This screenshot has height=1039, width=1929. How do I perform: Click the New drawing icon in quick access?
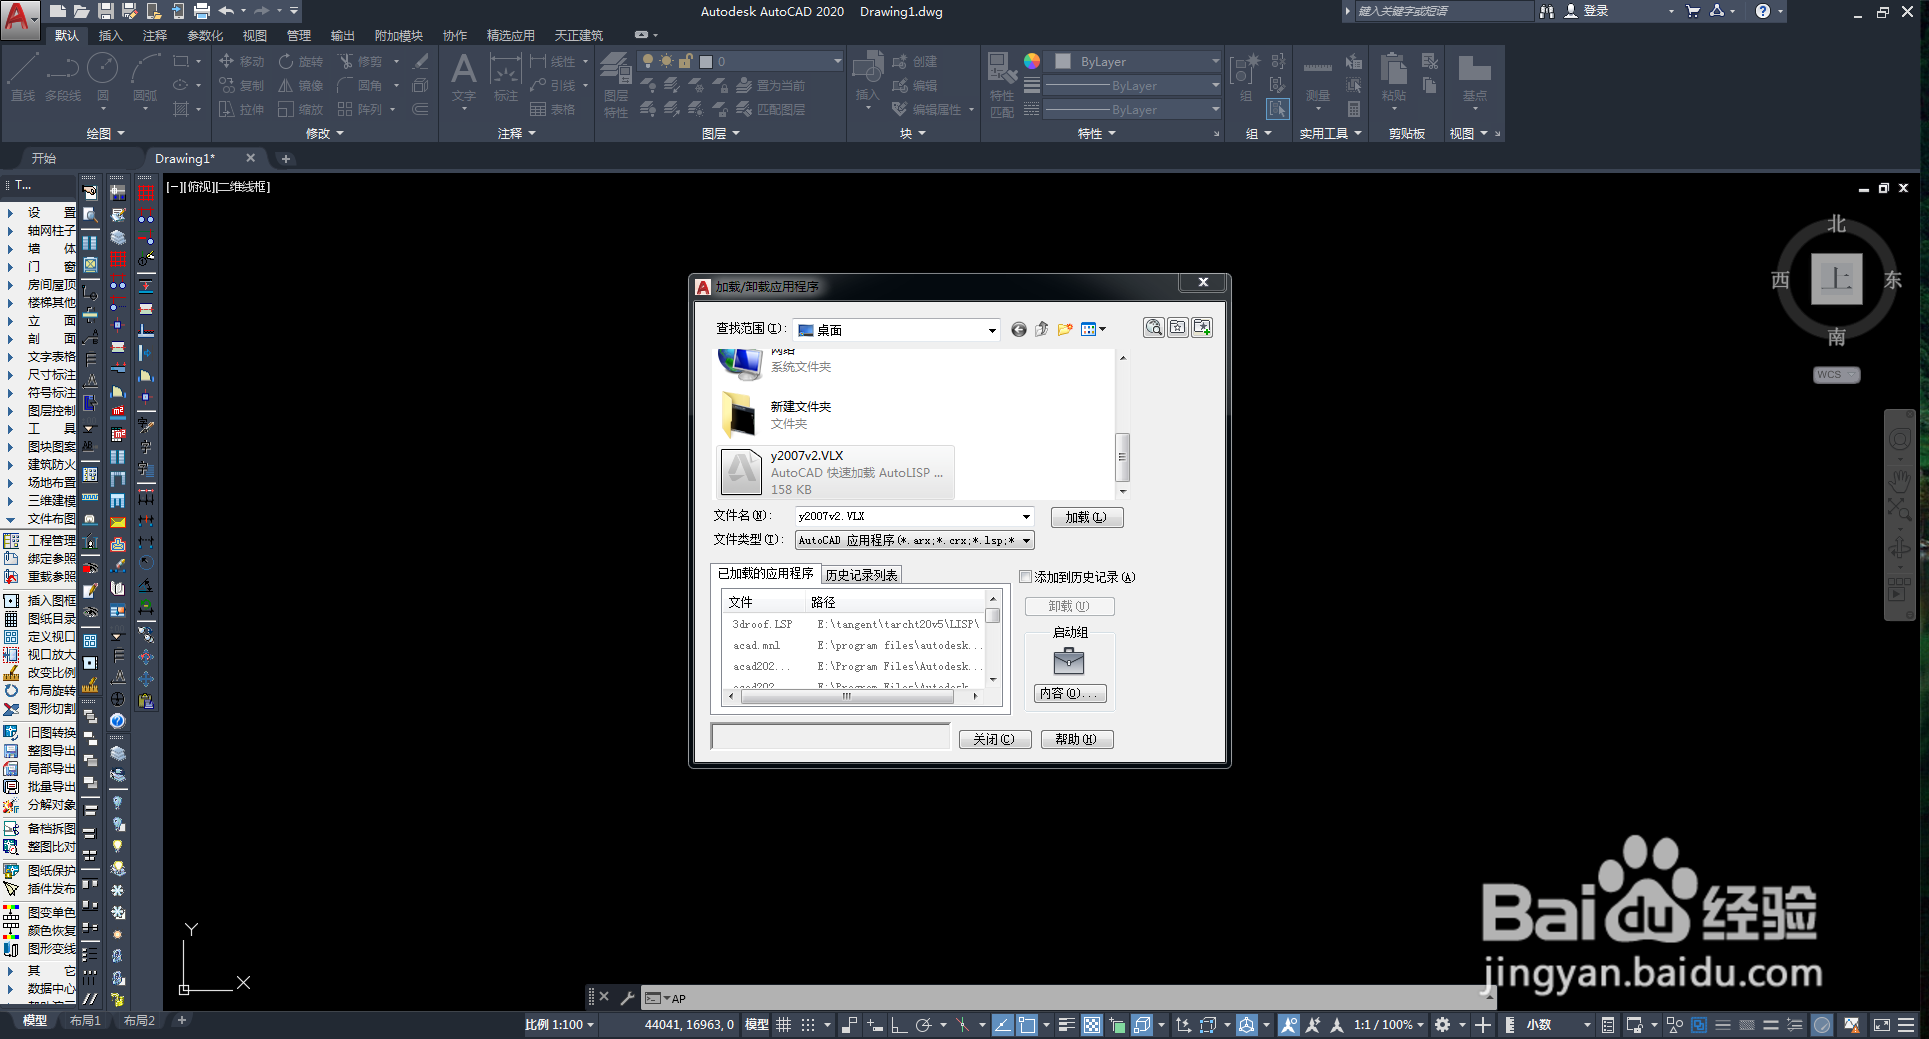pyautogui.click(x=57, y=11)
